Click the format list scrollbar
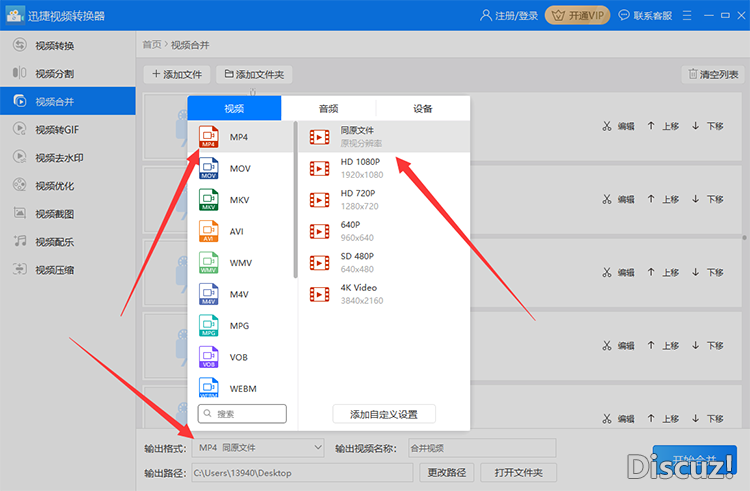This screenshot has height=491, width=750. 296,199
